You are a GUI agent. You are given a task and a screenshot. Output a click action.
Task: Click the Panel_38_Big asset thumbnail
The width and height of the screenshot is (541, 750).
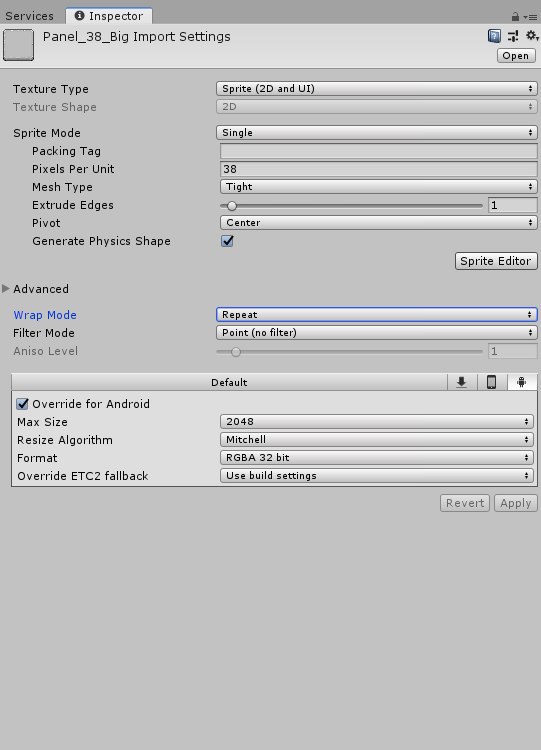tap(19, 45)
